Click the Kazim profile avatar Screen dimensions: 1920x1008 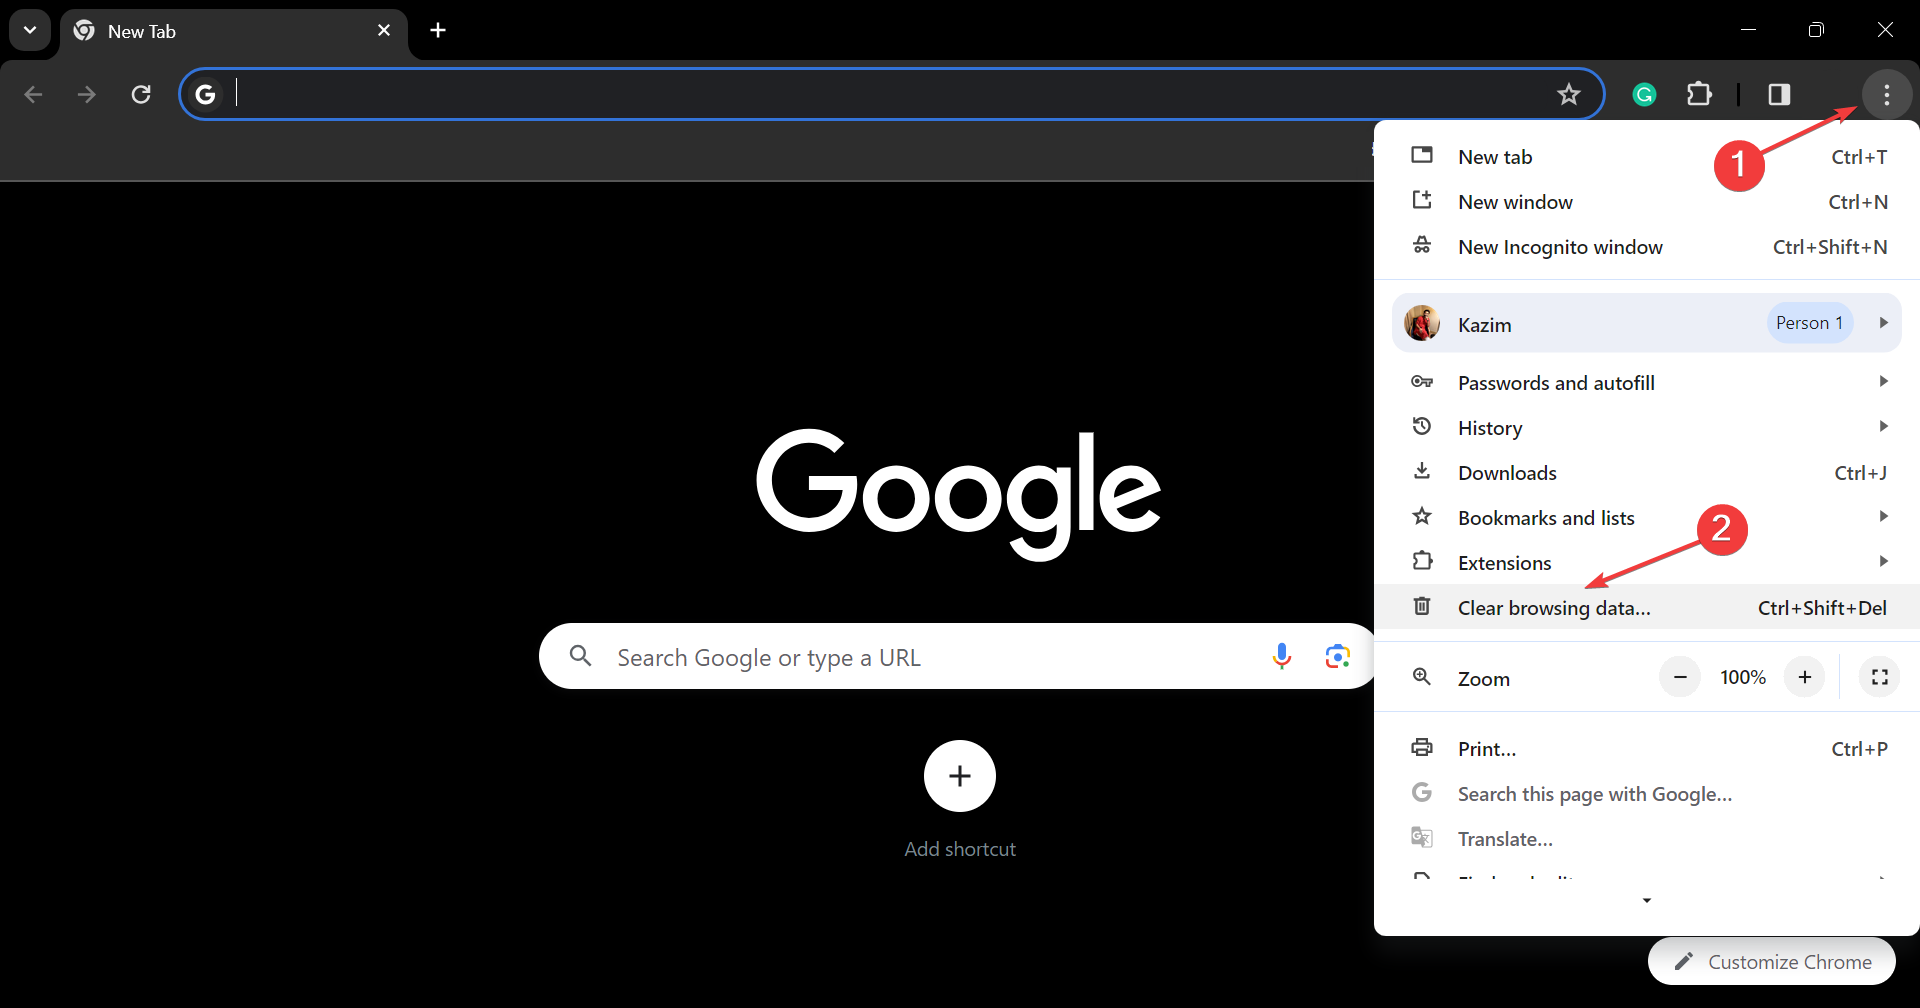[x=1422, y=323]
